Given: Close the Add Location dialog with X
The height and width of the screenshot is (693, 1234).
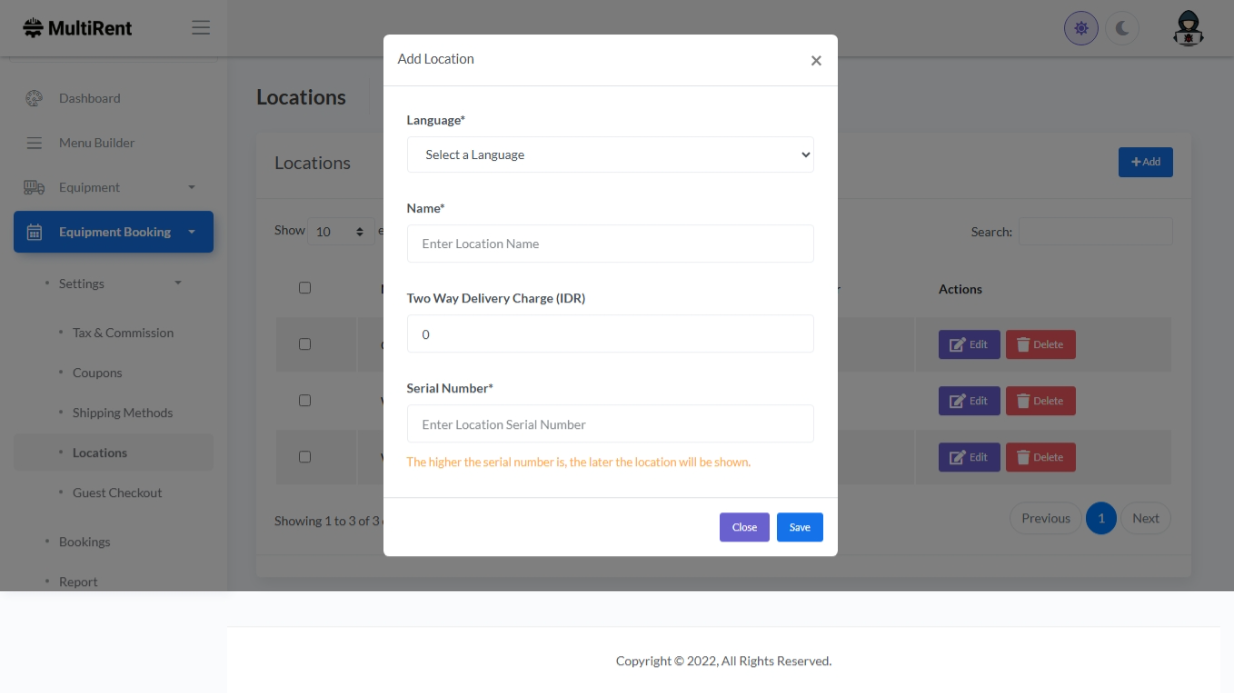Looking at the screenshot, I should click(816, 61).
